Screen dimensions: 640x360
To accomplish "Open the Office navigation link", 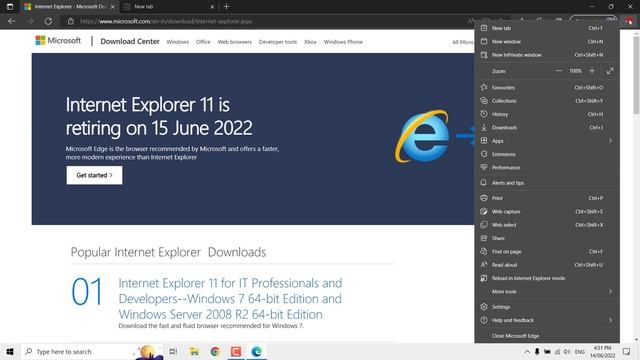I will 203,42.
